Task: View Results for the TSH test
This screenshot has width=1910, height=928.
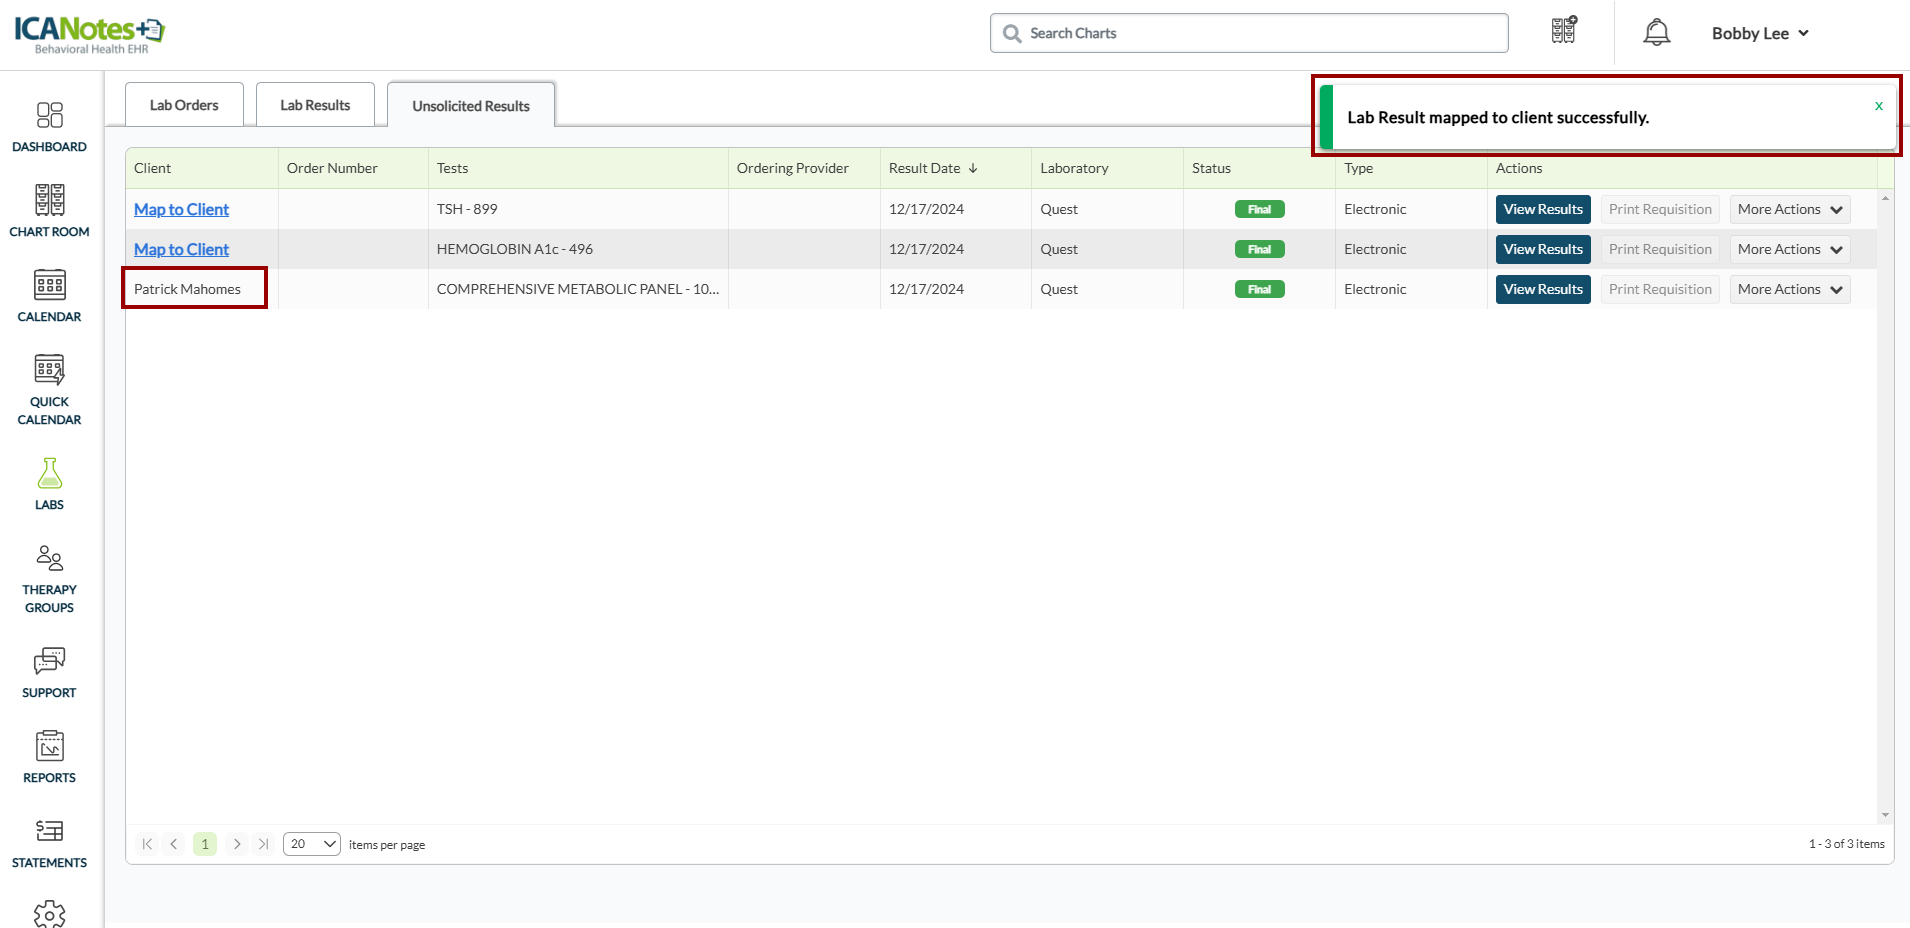Action: (x=1542, y=209)
